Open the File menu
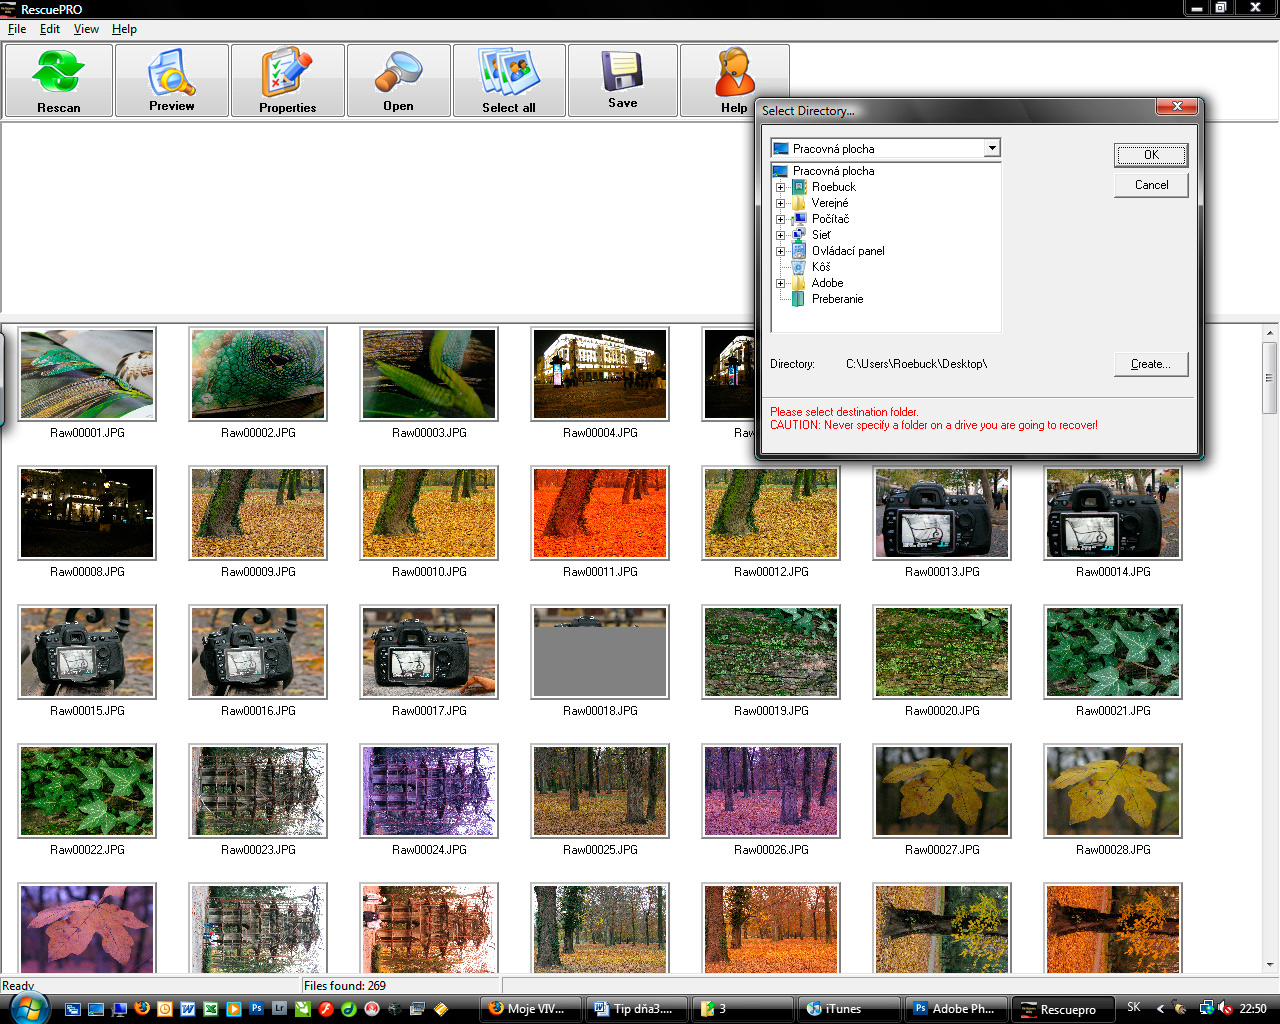The height and width of the screenshot is (1024, 1280). (x=17, y=29)
